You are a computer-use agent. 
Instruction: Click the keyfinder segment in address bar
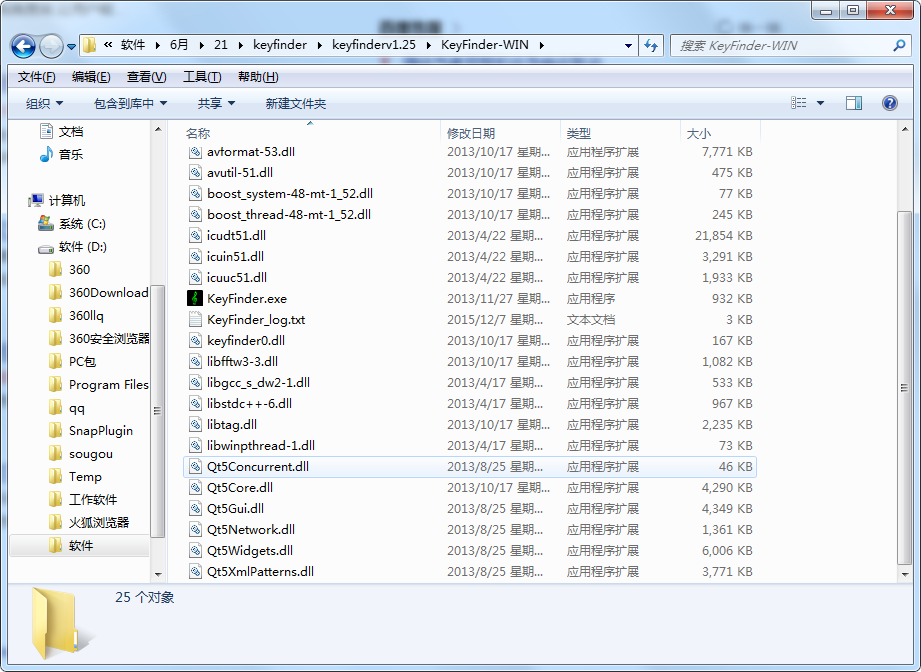click(x=280, y=45)
